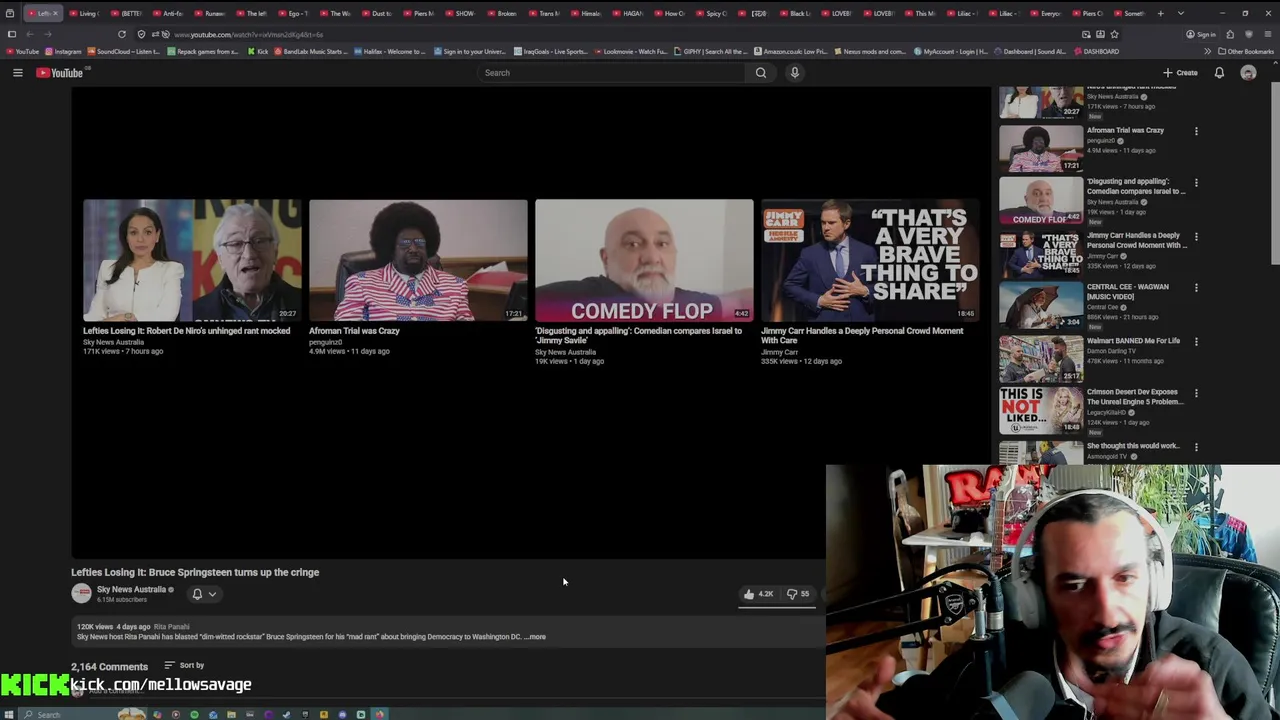Open the YouTube guide hamburger menu
The width and height of the screenshot is (1280, 720).
click(x=17, y=72)
